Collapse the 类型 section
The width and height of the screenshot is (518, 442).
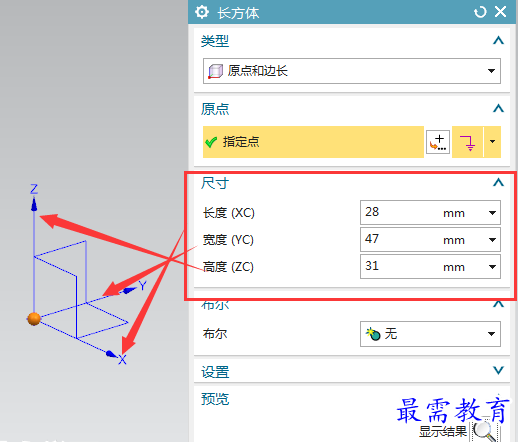pos(498,41)
